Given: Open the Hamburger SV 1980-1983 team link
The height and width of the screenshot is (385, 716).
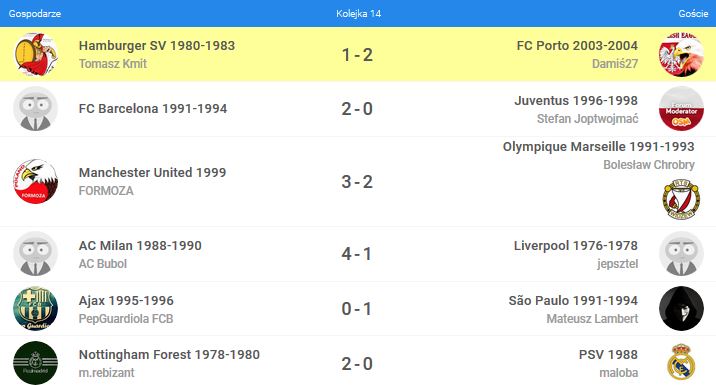Looking at the screenshot, I should click(x=157, y=46).
